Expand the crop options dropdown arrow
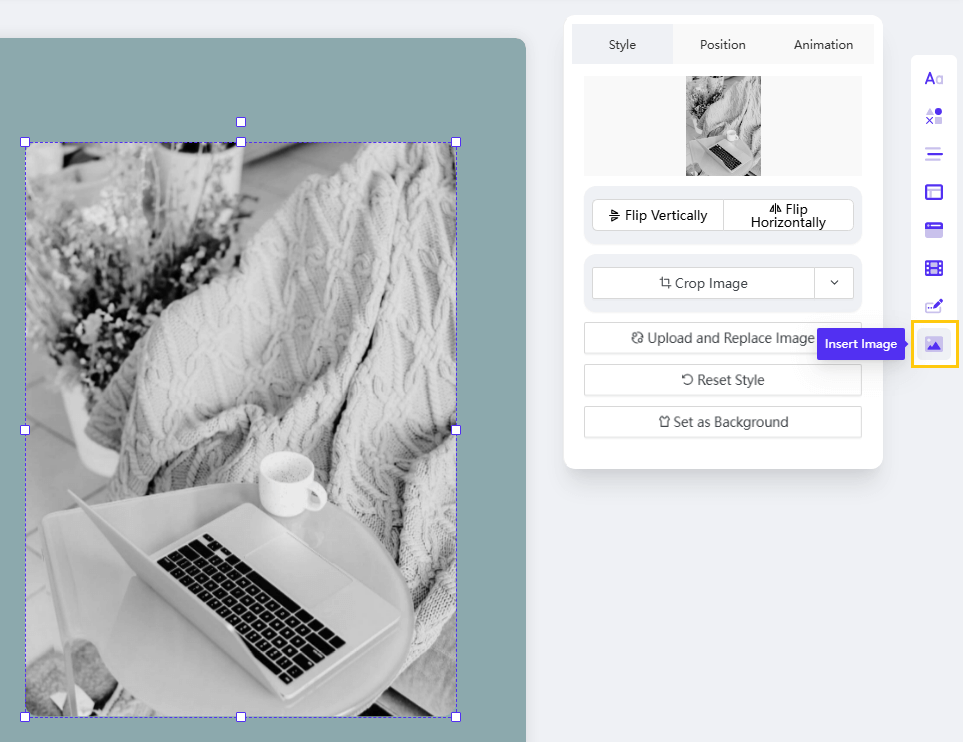 tap(834, 283)
